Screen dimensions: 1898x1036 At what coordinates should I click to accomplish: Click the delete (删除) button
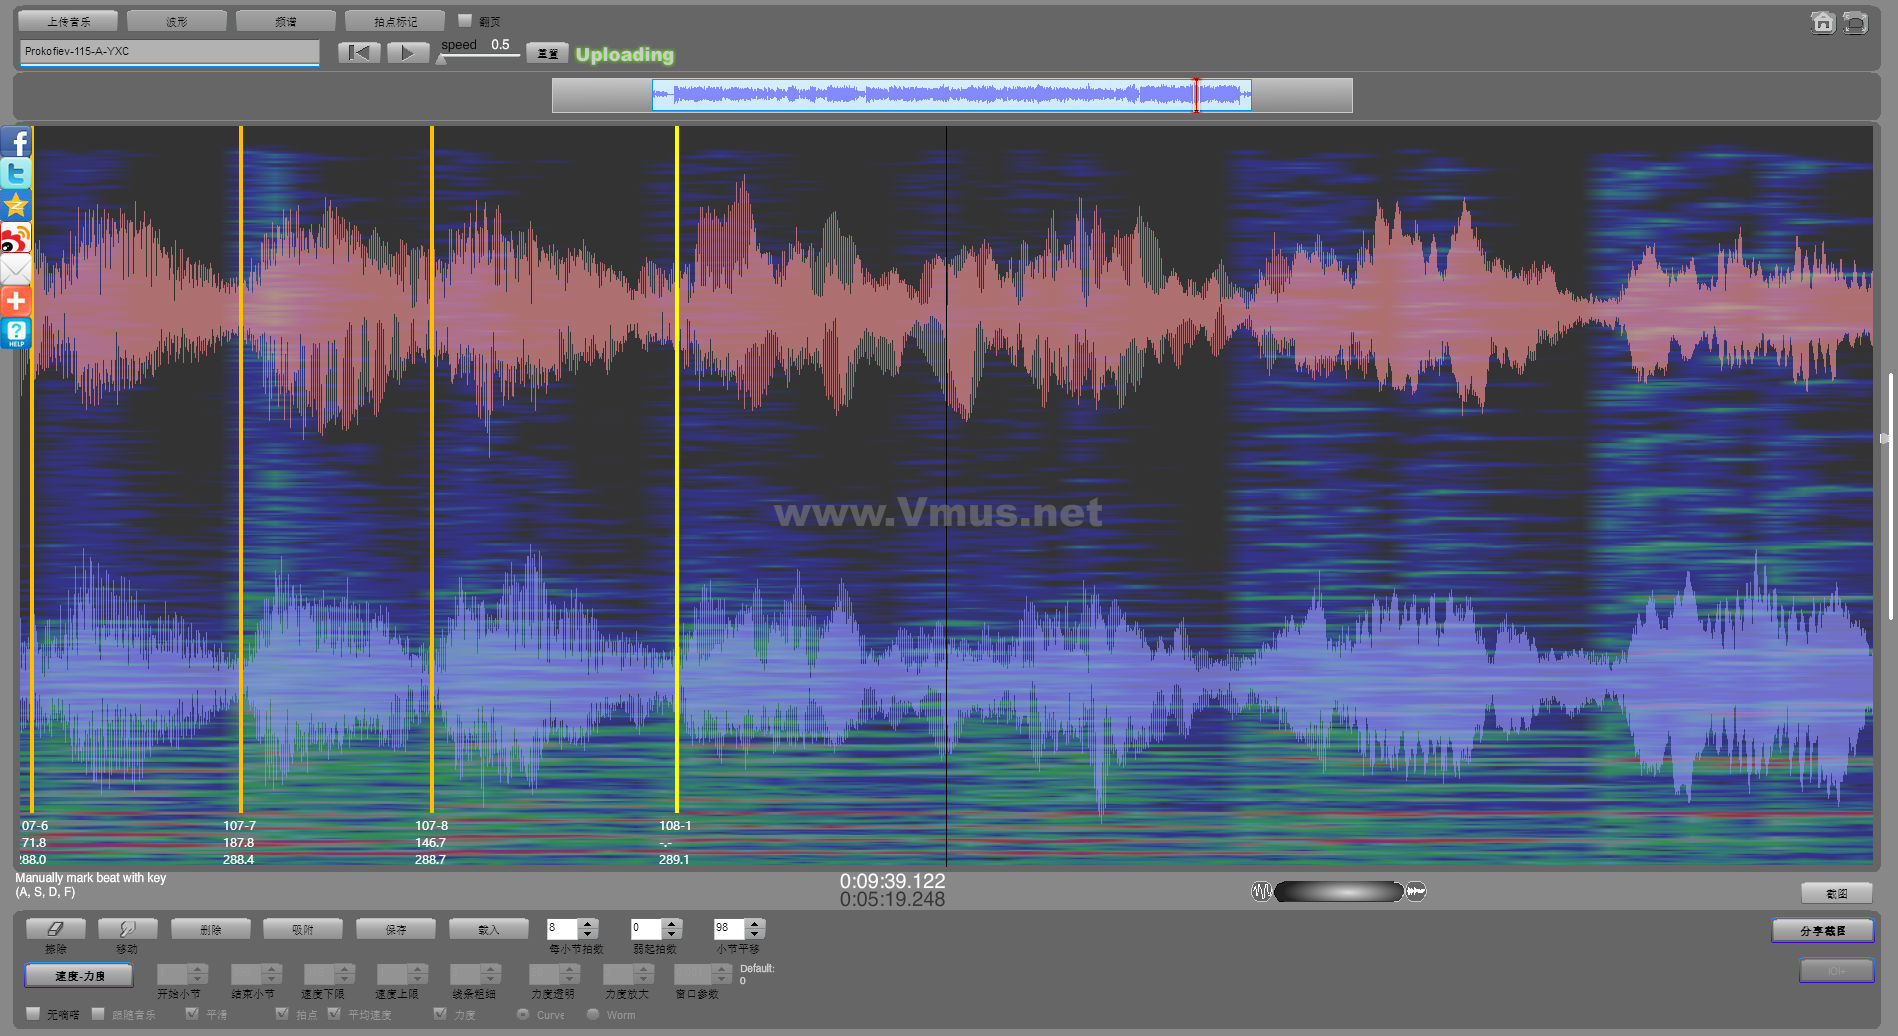coord(210,929)
